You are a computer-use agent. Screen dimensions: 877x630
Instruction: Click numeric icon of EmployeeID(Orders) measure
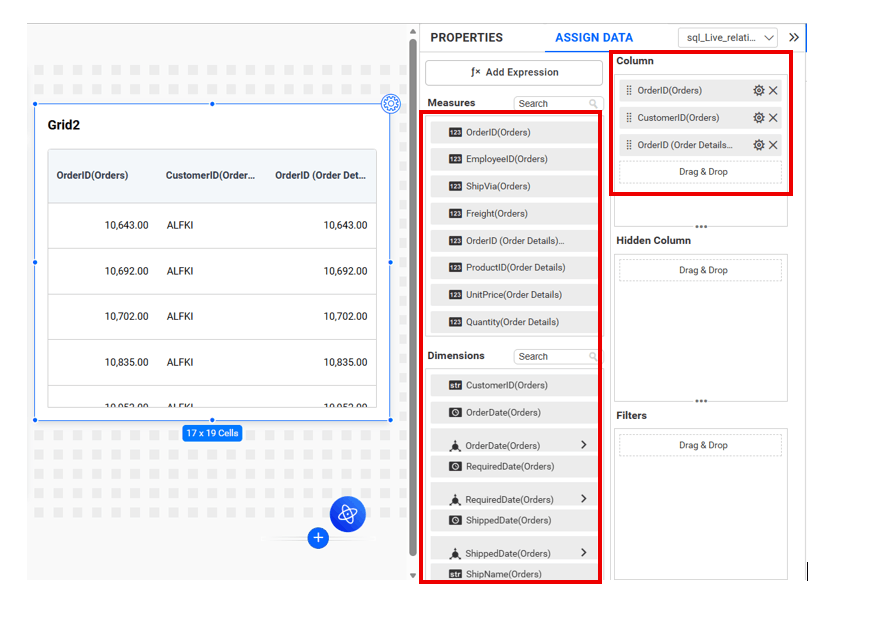click(x=455, y=159)
